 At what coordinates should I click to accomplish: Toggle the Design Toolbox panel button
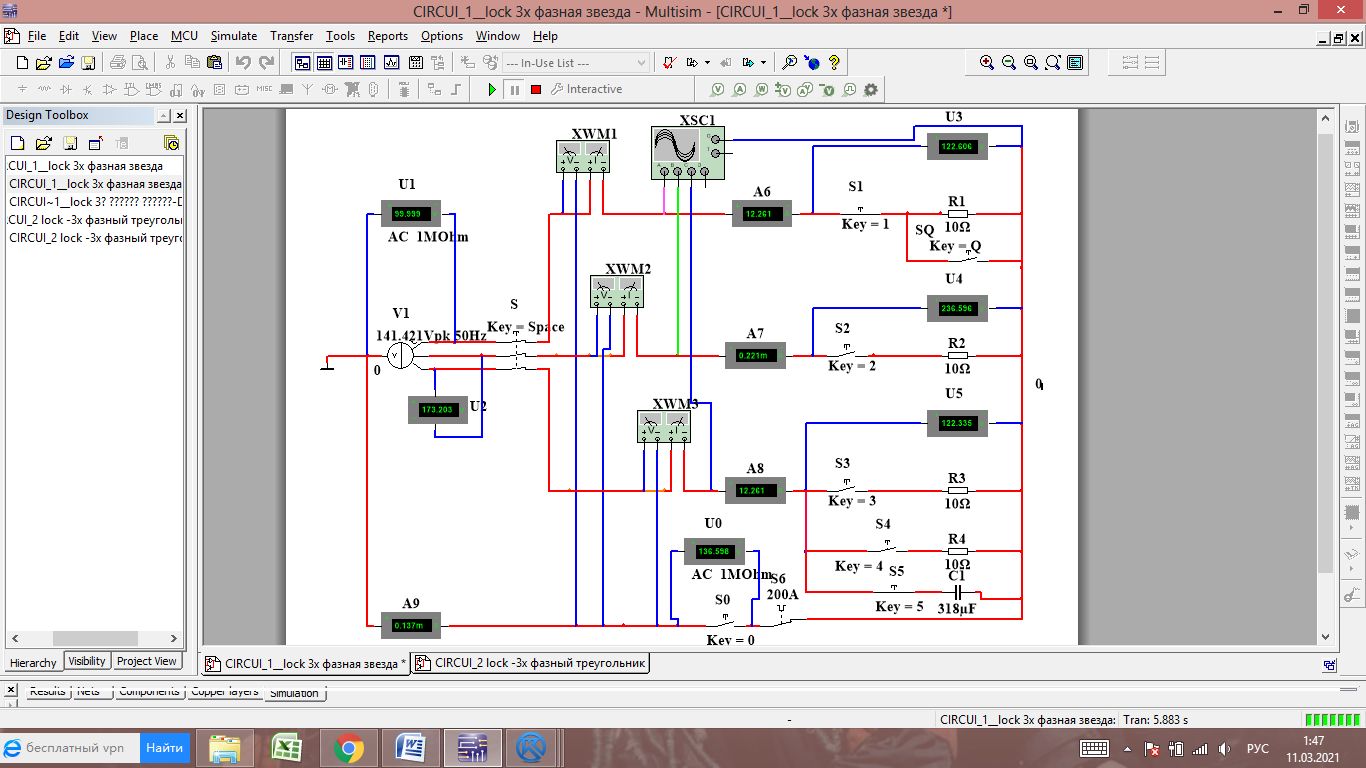(x=301, y=63)
